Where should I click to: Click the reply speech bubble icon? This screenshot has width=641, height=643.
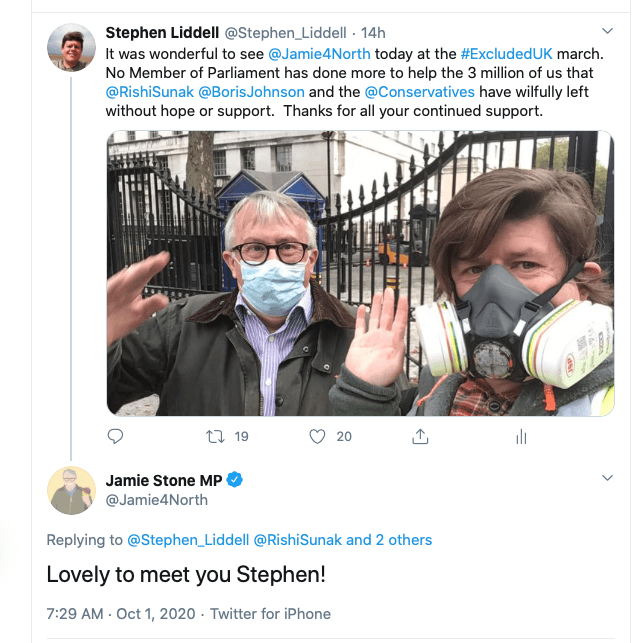115,437
